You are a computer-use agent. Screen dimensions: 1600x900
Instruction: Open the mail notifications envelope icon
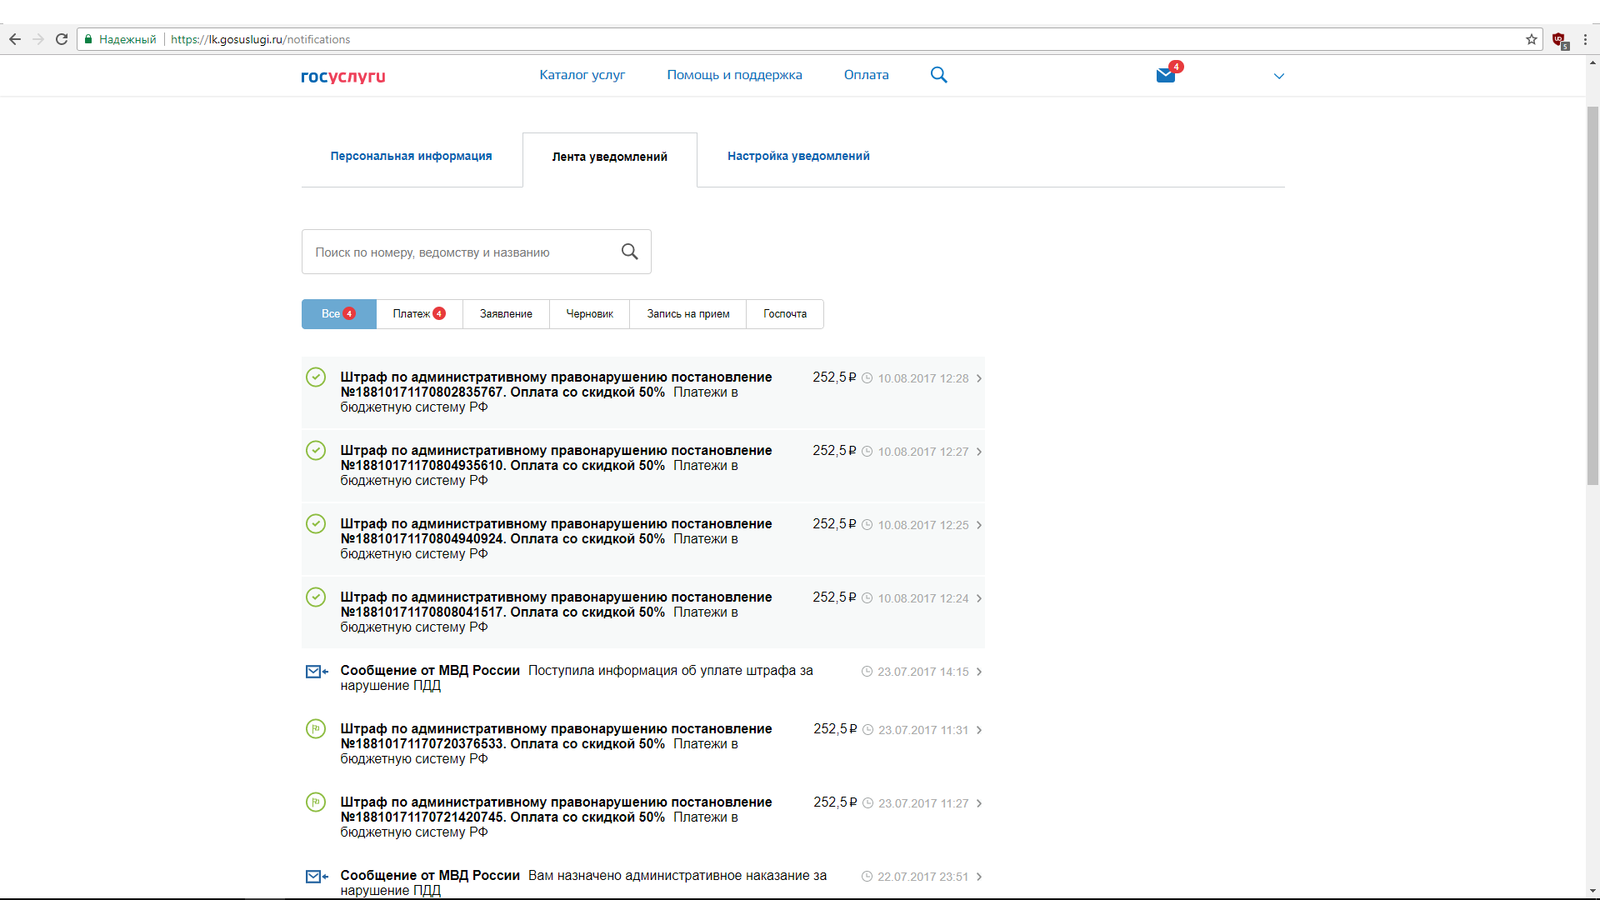coord(1166,75)
